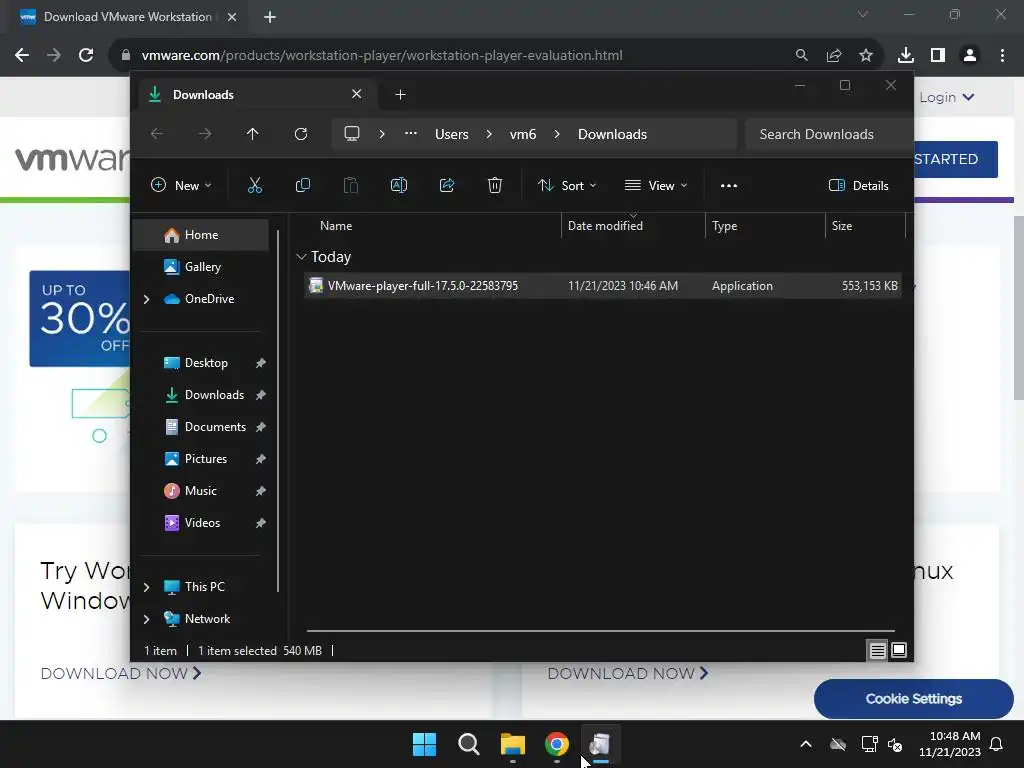Refresh the Downloads folder view
This screenshot has width=1024, height=768.
coord(300,134)
